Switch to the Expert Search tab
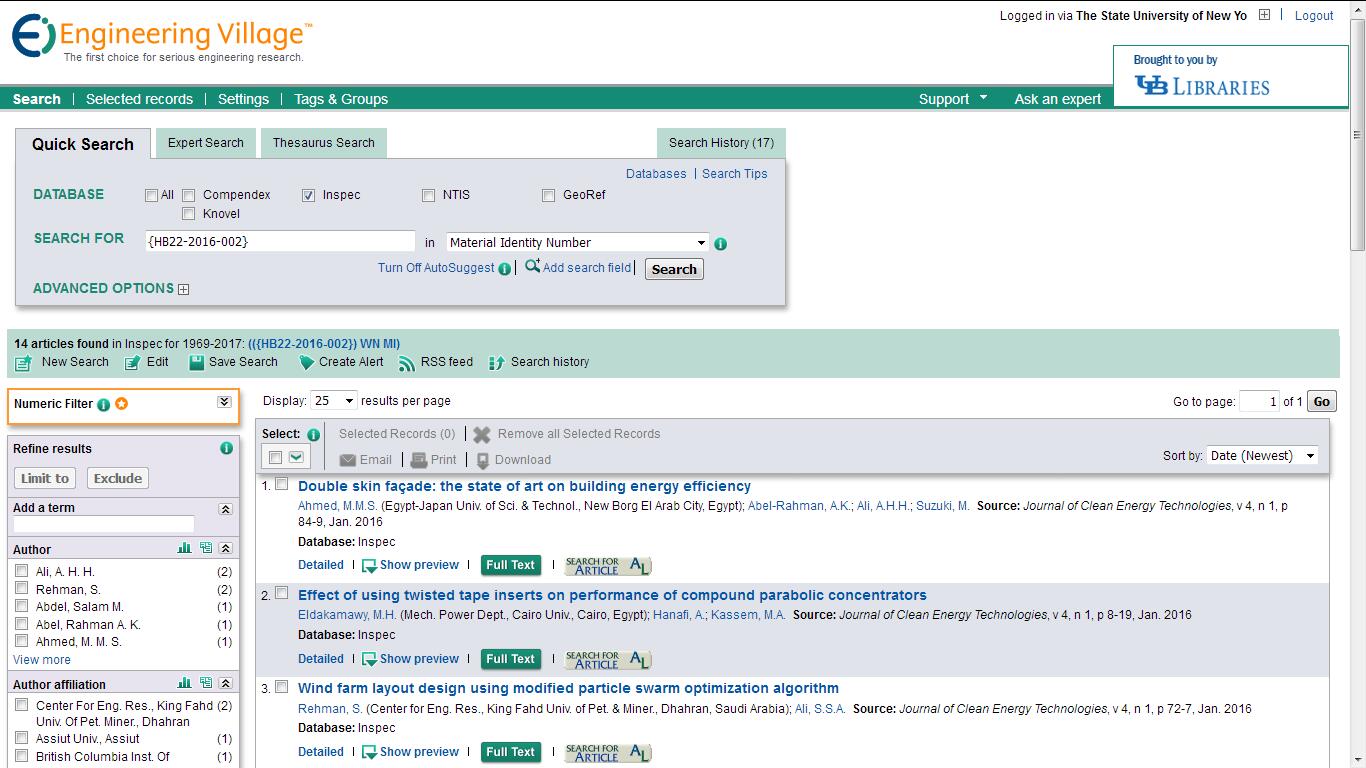Viewport: 1366px width, 768px height. pyautogui.click(x=206, y=143)
